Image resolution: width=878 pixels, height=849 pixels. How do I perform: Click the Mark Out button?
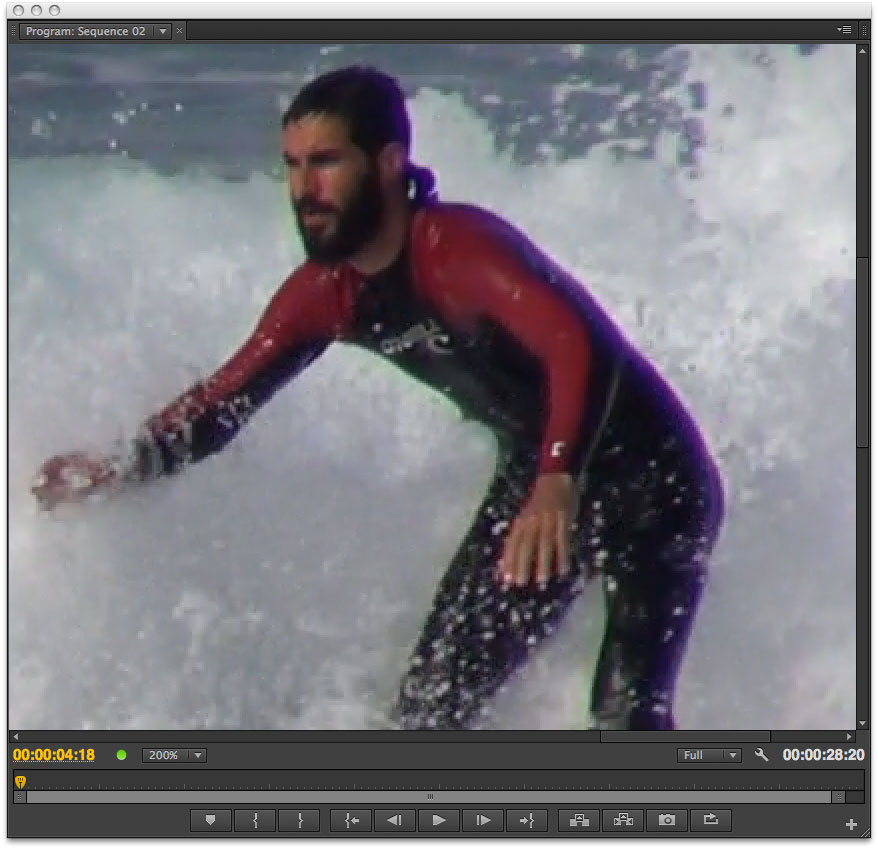click(300, 820)
